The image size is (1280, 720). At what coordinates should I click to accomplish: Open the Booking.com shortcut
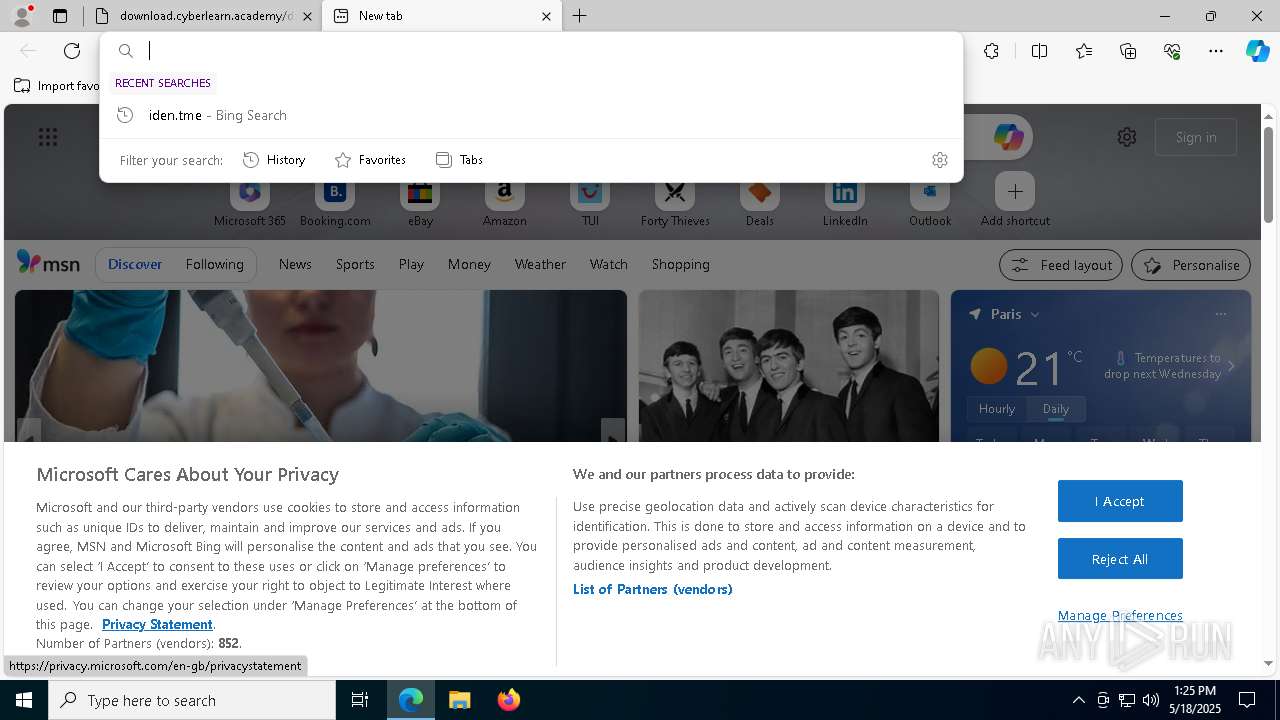tap(335, 203)
